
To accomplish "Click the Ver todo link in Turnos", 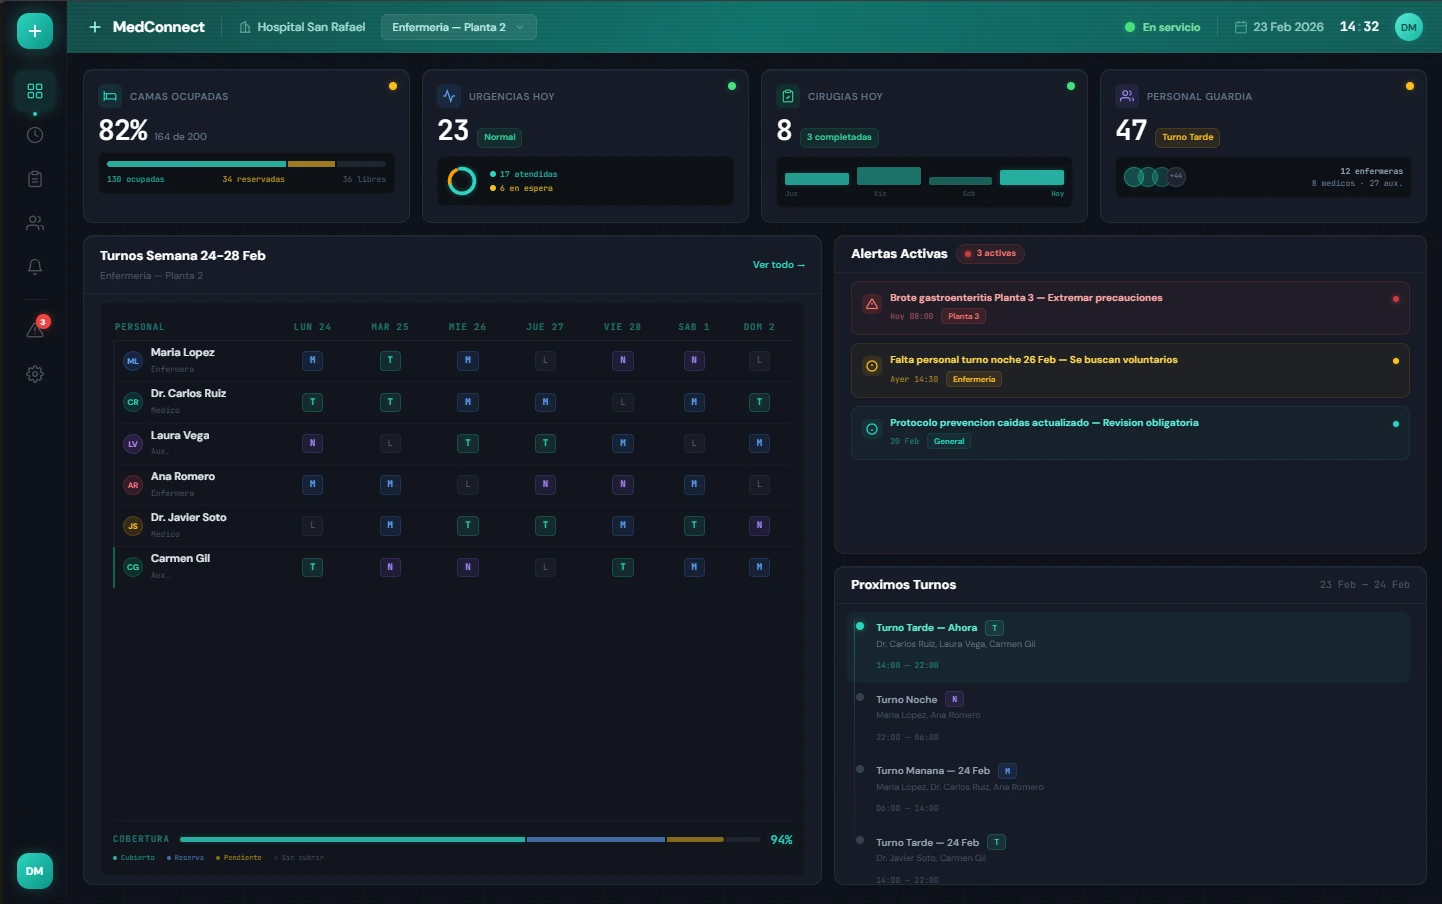I will [779, 265].
